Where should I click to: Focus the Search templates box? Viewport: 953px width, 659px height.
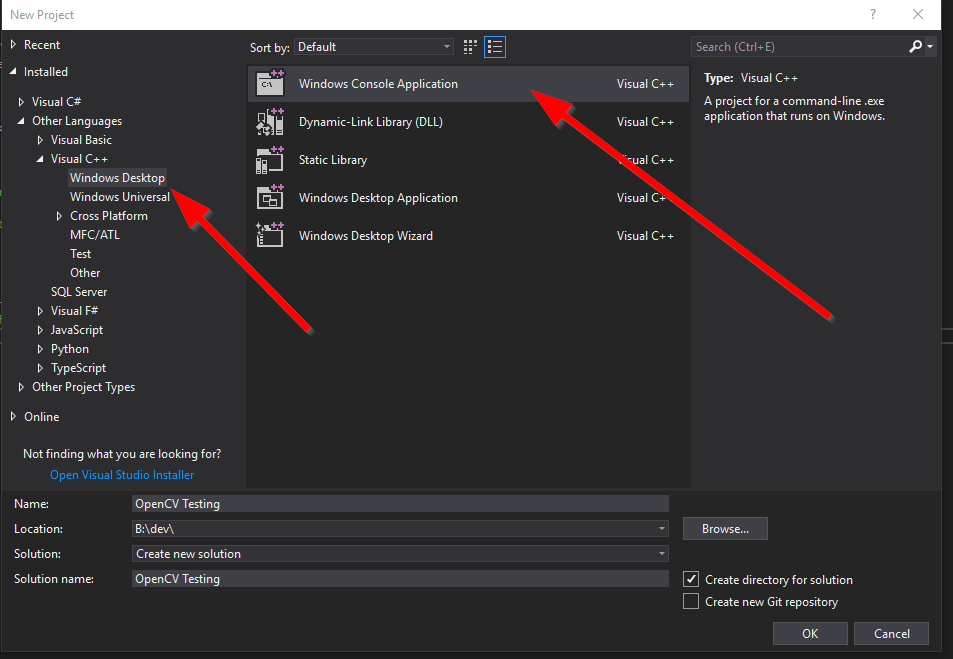[x=799, y=47]
